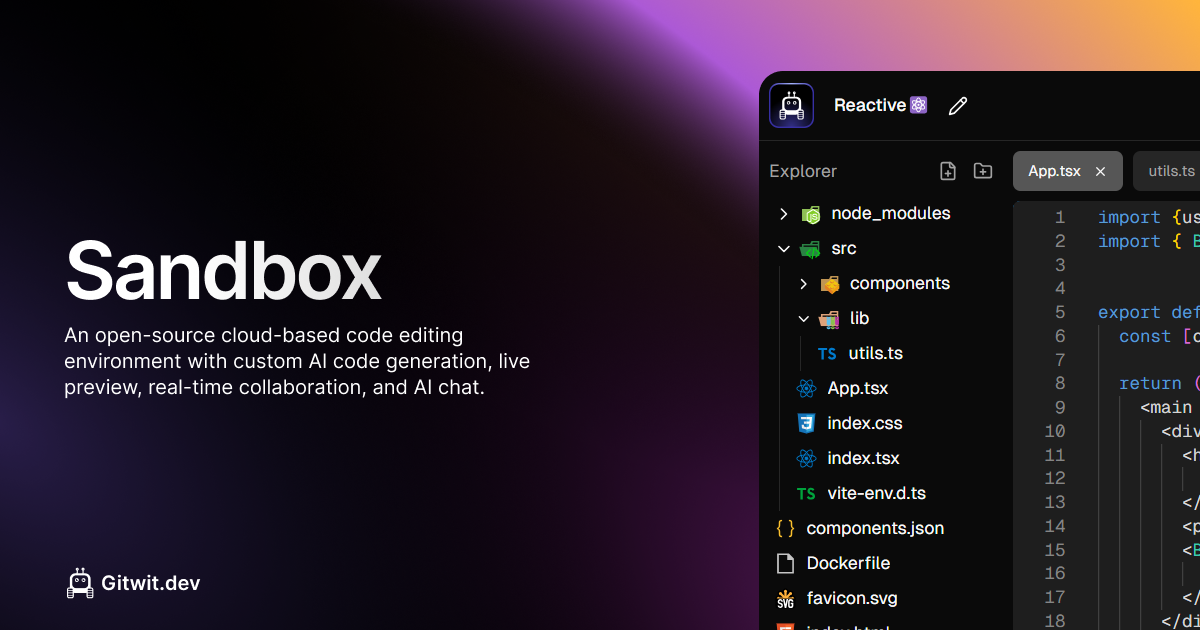
Task: Expand the node_modules folder
Action: click(x=783, y=213)
